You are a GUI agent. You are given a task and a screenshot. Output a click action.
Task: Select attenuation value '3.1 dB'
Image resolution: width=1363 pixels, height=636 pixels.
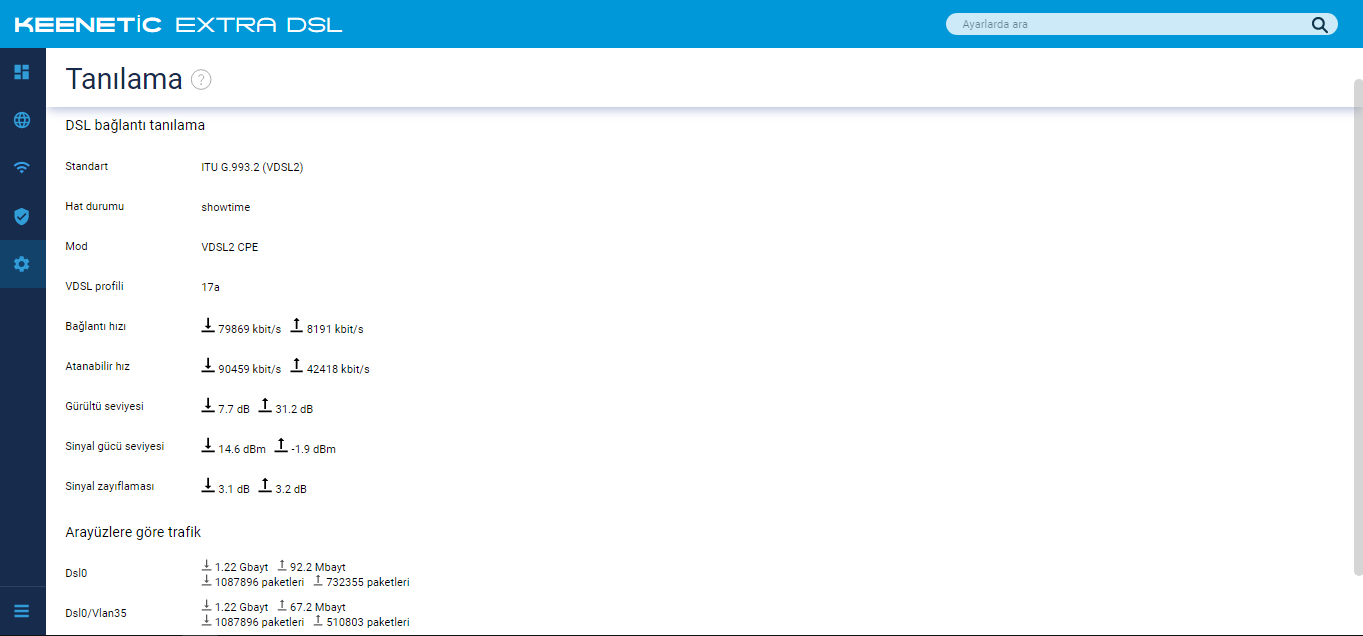click(234, 489)
